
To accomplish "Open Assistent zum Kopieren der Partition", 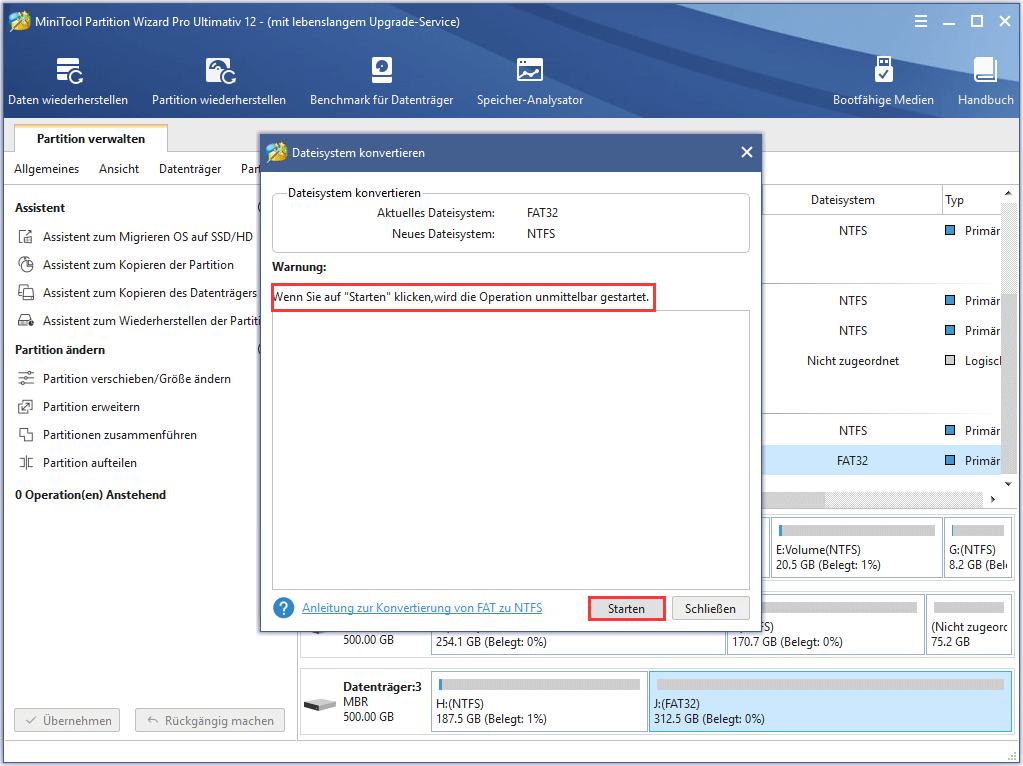I will click(138, 265).
